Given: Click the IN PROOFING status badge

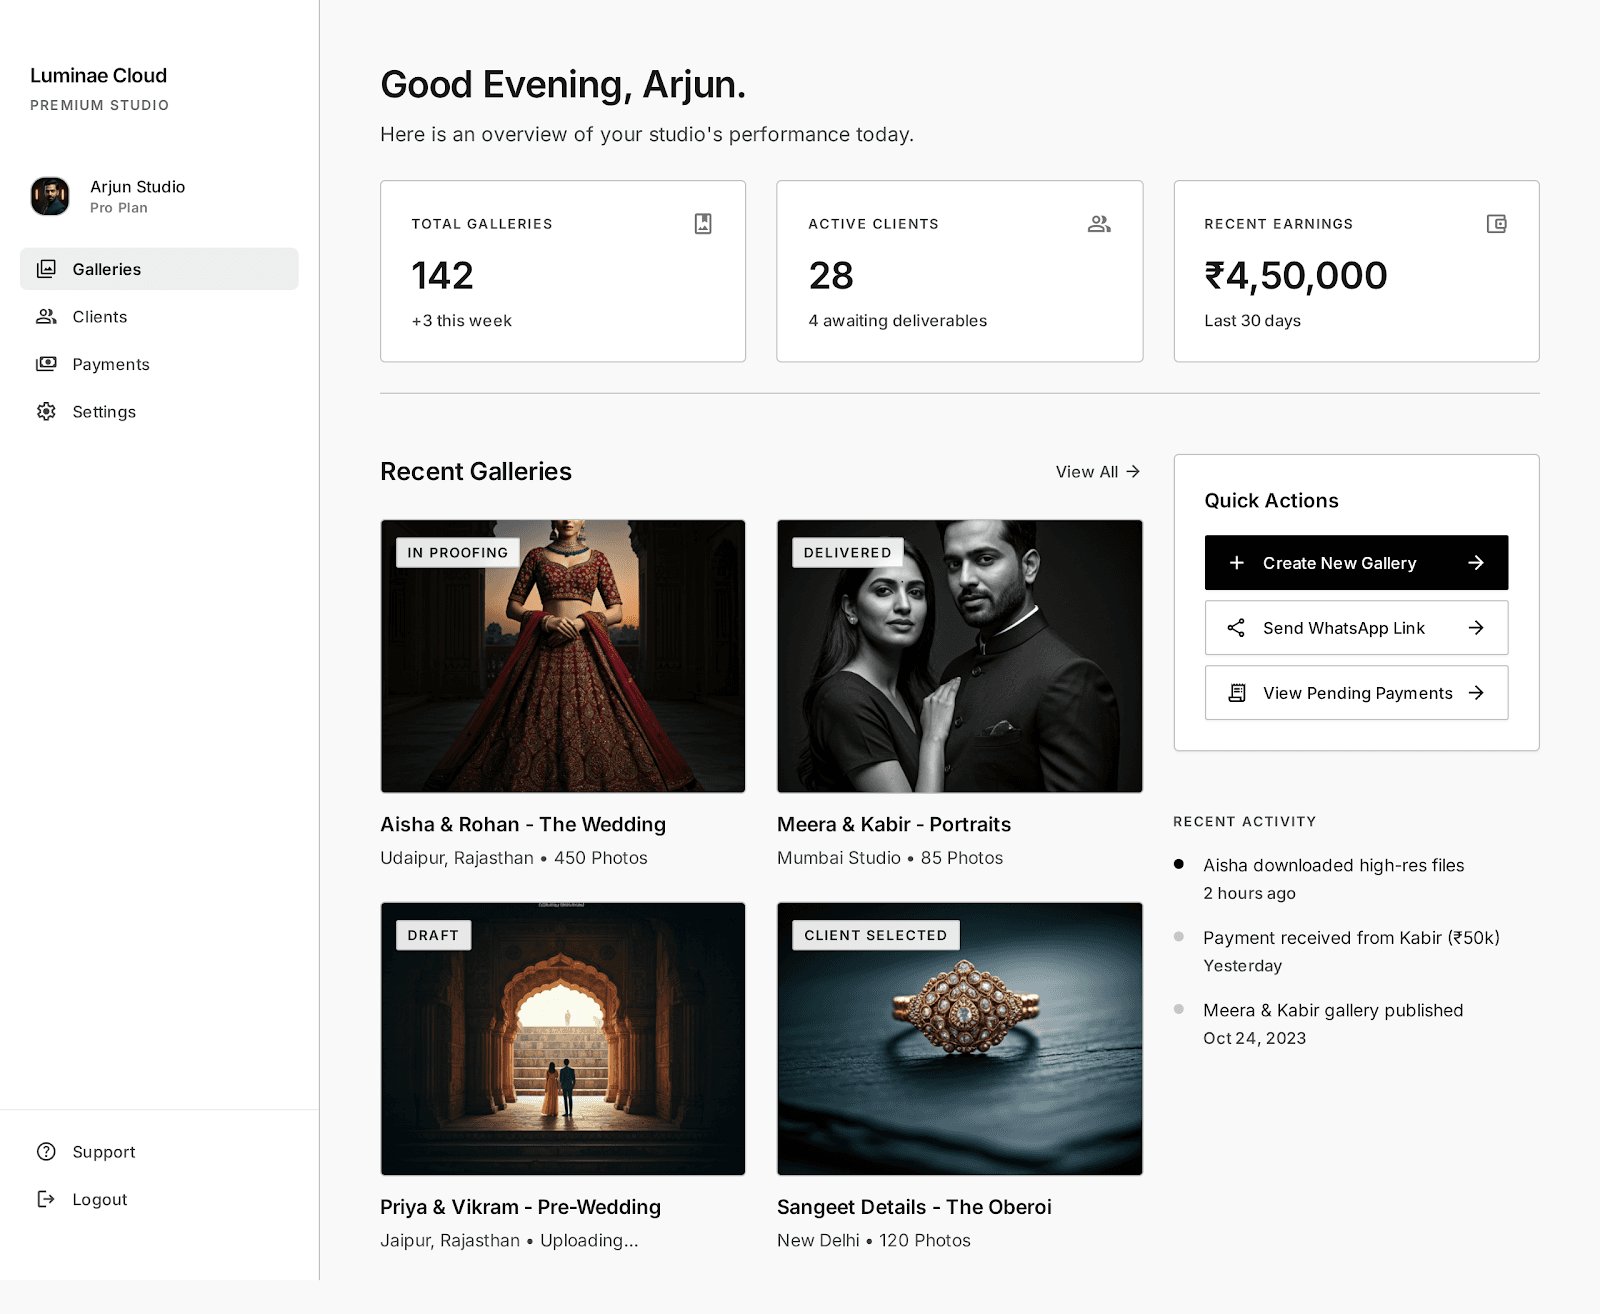Looking at the screenshot, I should click(458, 553).
